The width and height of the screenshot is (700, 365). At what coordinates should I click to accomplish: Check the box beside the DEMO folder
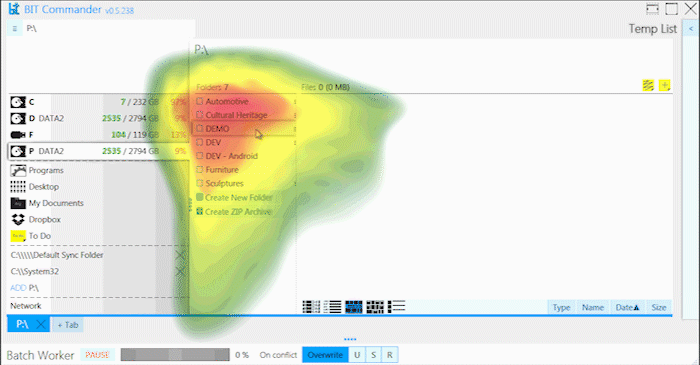(200, 129)
